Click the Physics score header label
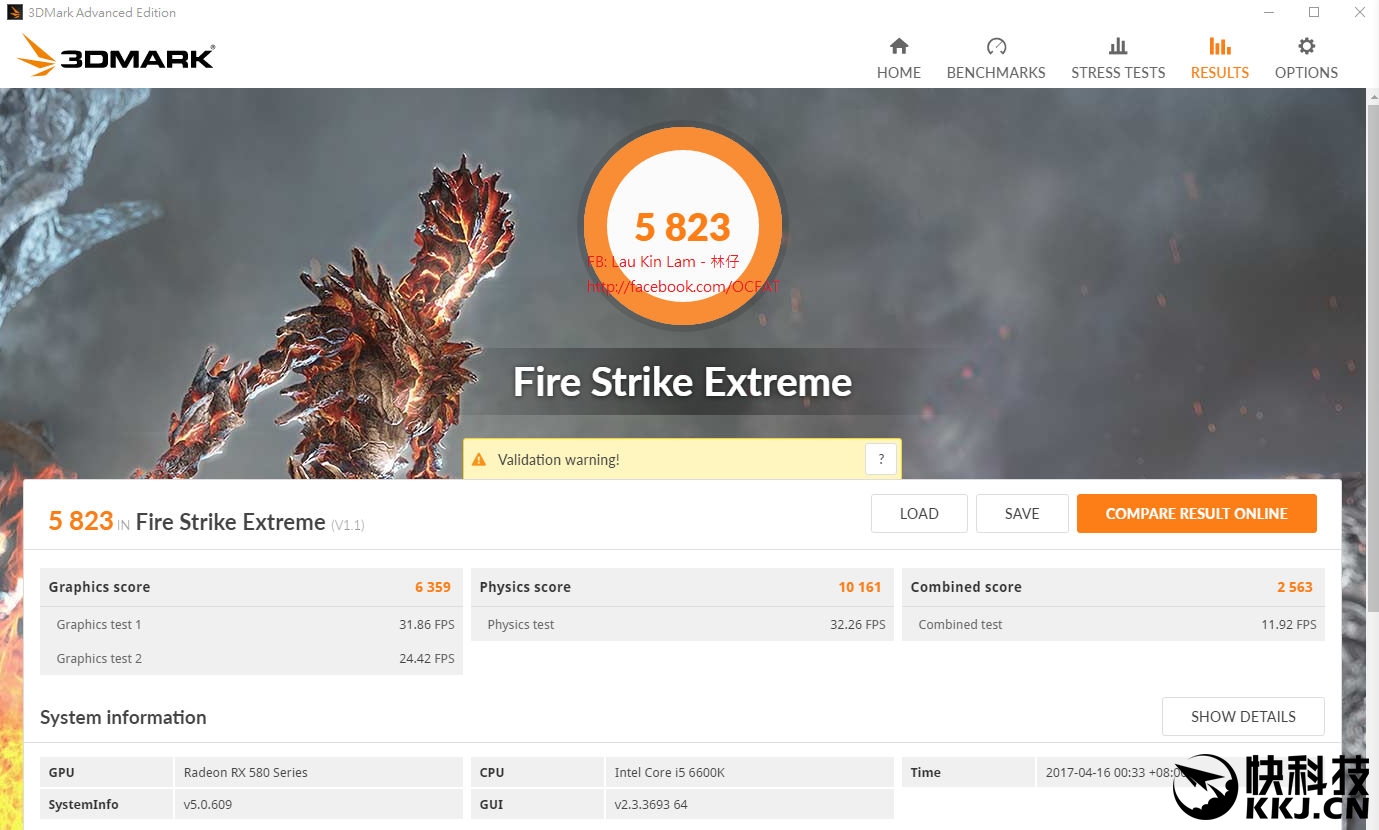 525,587
